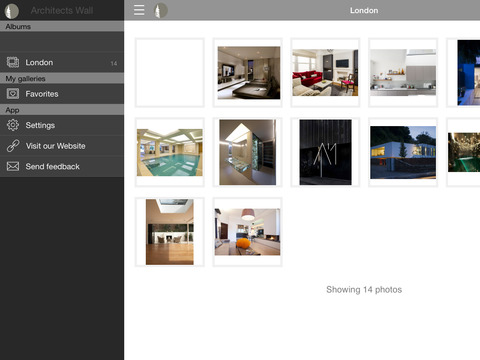Select Send feedback
This screenshot has height=360, width=480.
[62, 166]
